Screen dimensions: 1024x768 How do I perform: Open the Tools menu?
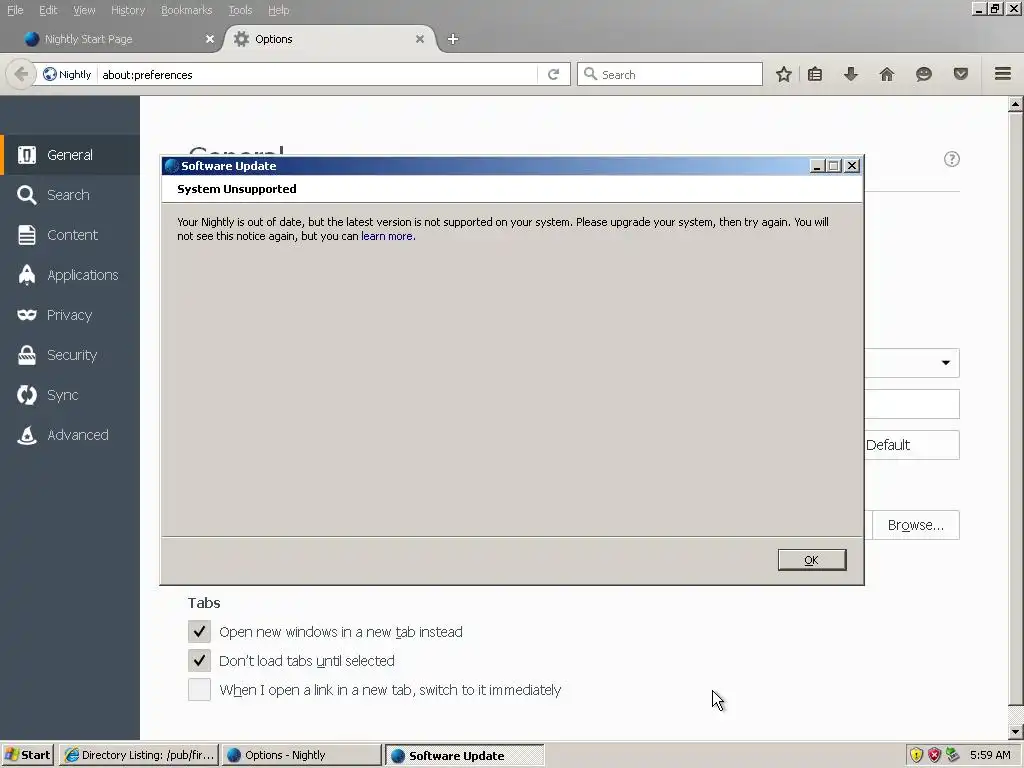tap(240, 10)
